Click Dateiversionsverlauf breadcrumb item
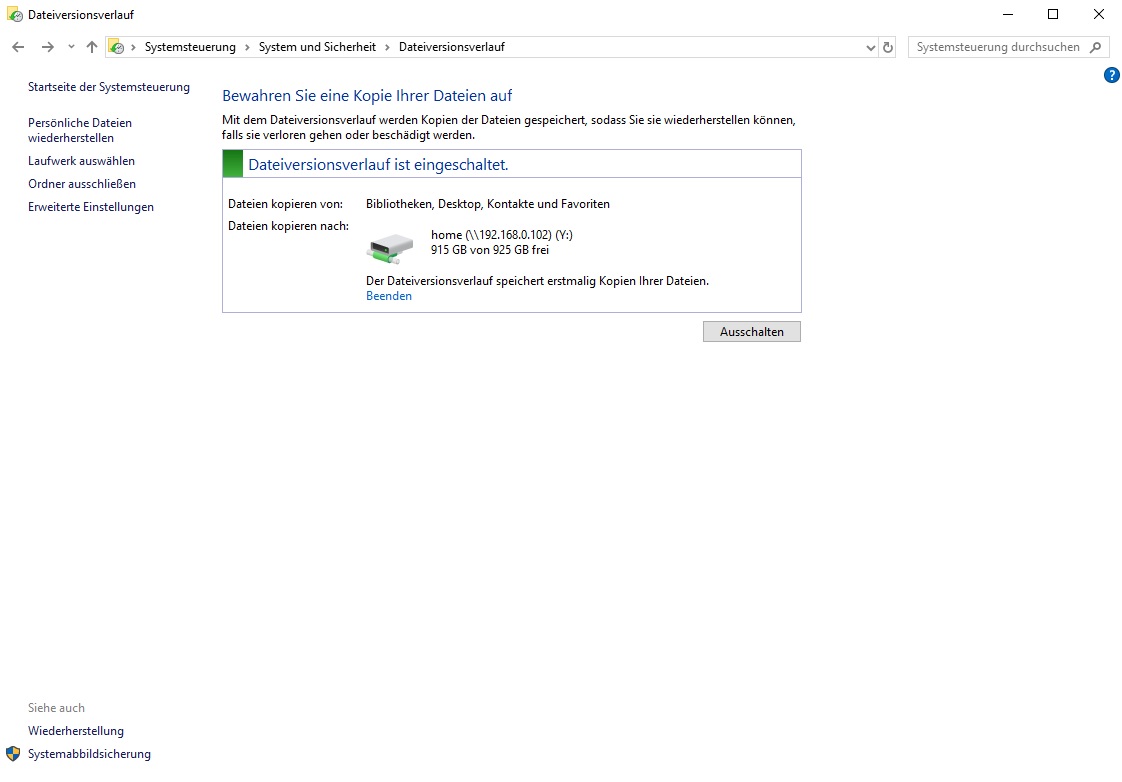1122x782 pixels. [x=452, y=47]
